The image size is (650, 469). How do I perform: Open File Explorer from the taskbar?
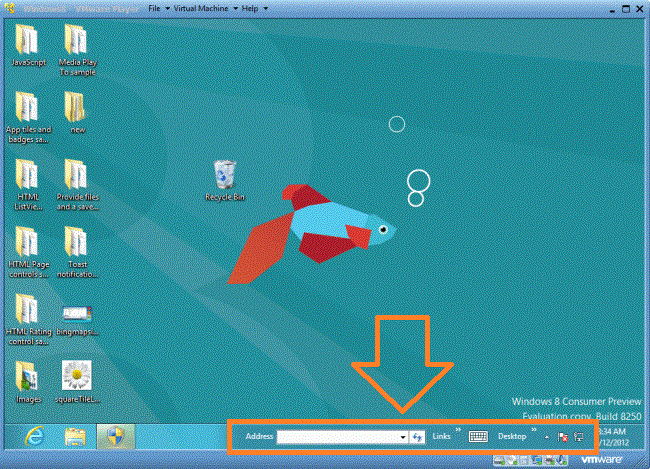[75, 437]
